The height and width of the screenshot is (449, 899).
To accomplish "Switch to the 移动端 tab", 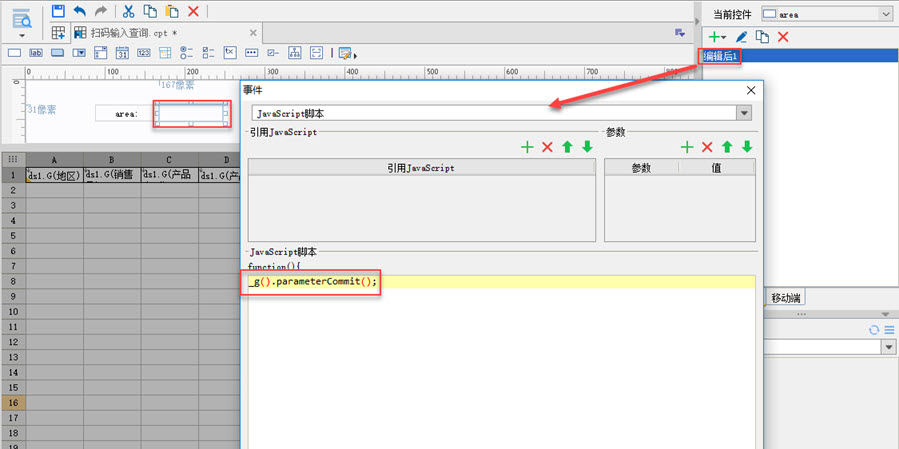I will point(786,298).
